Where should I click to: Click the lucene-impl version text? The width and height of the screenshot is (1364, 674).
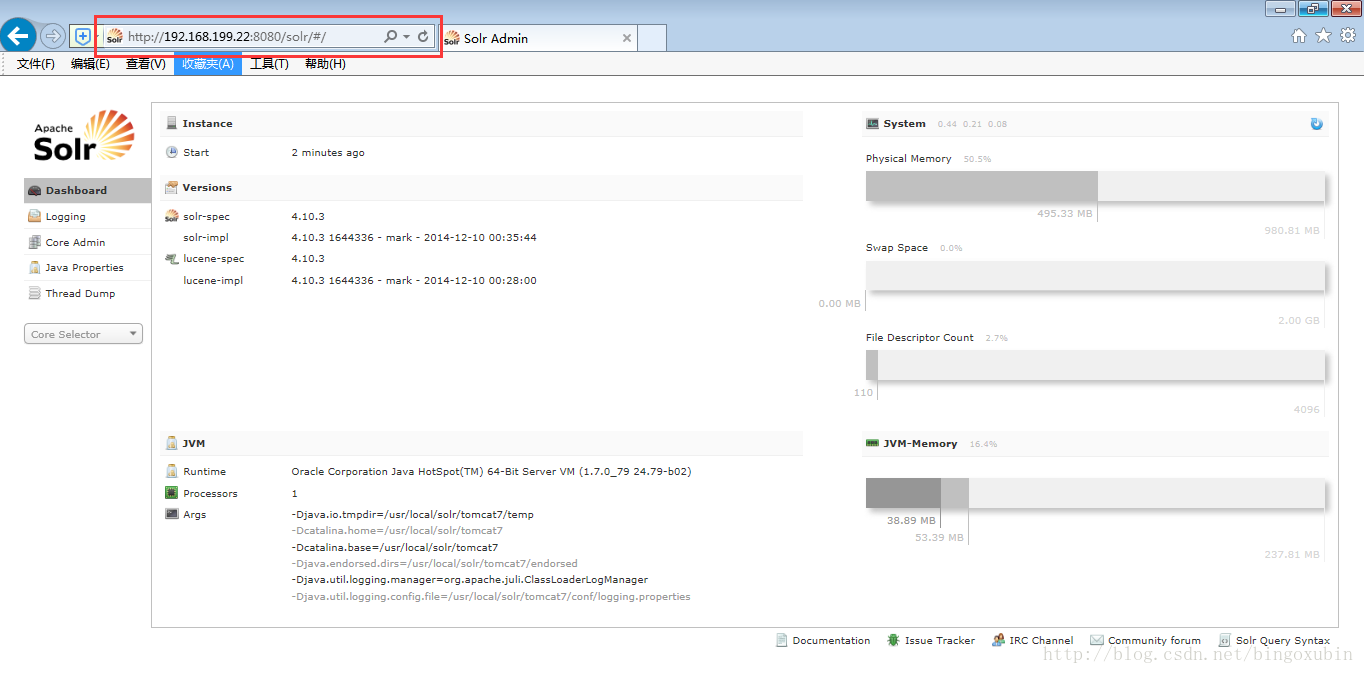414,281
